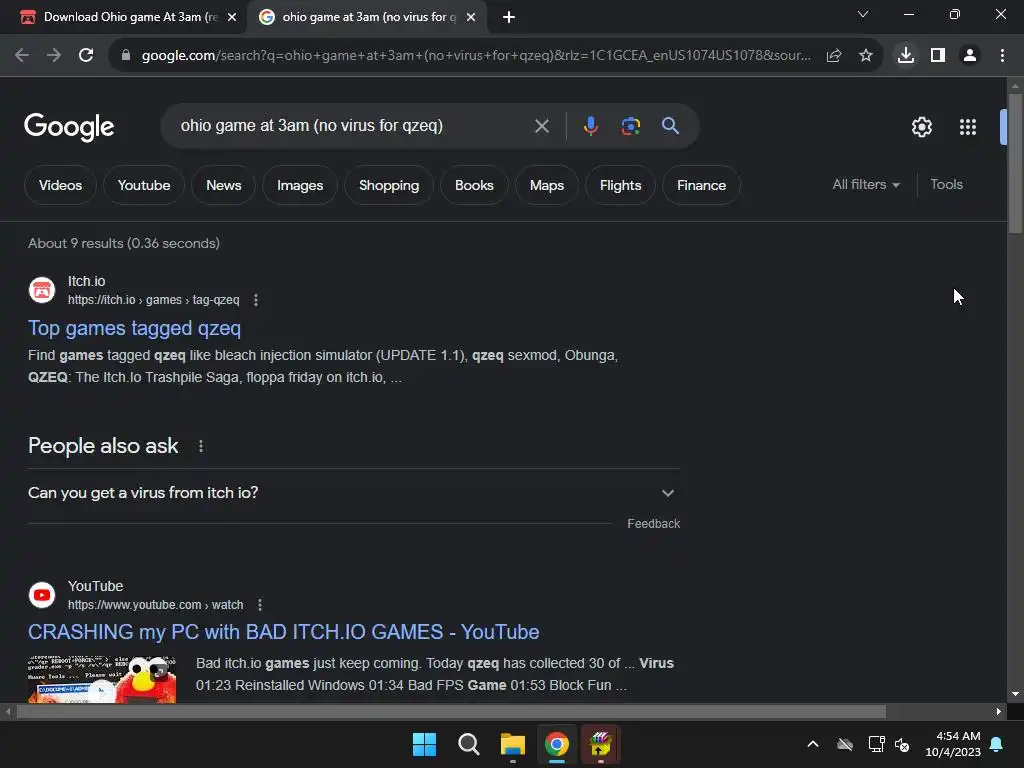The width and height of the screenshot is (1024, 768).
Task: Switch to Images results
Action: tap(300, 185)
